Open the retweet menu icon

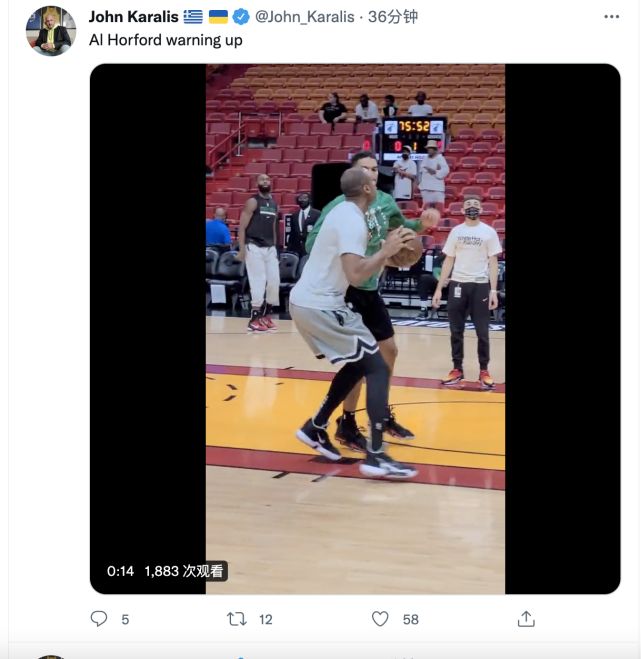pyautogui.click(x=237, y=619)
